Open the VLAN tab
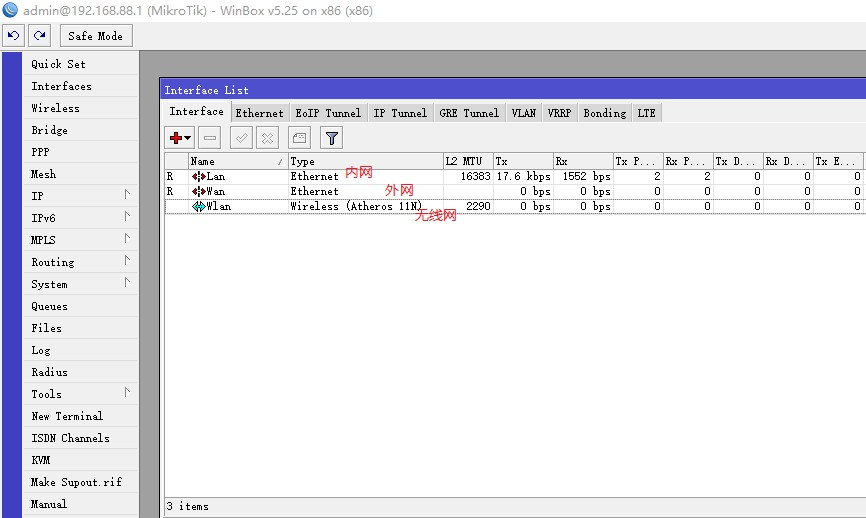 [523, 113]
